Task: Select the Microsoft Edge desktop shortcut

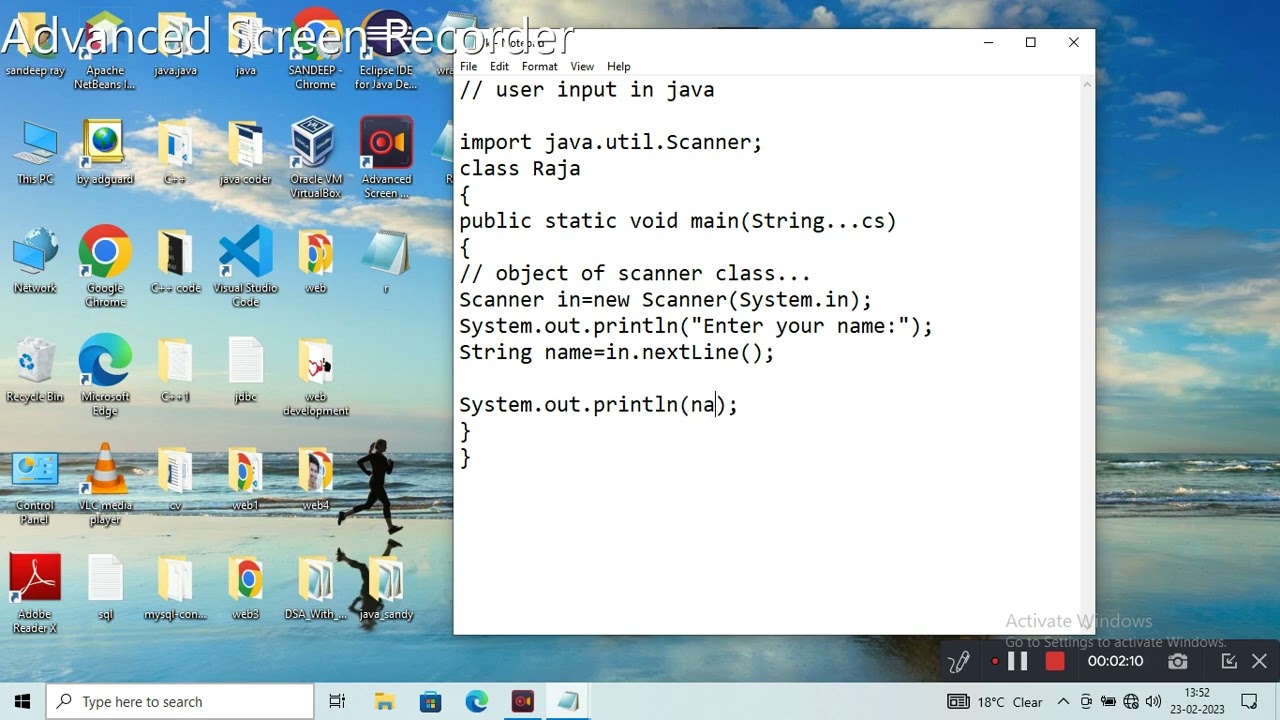Action: click(105, 376)
